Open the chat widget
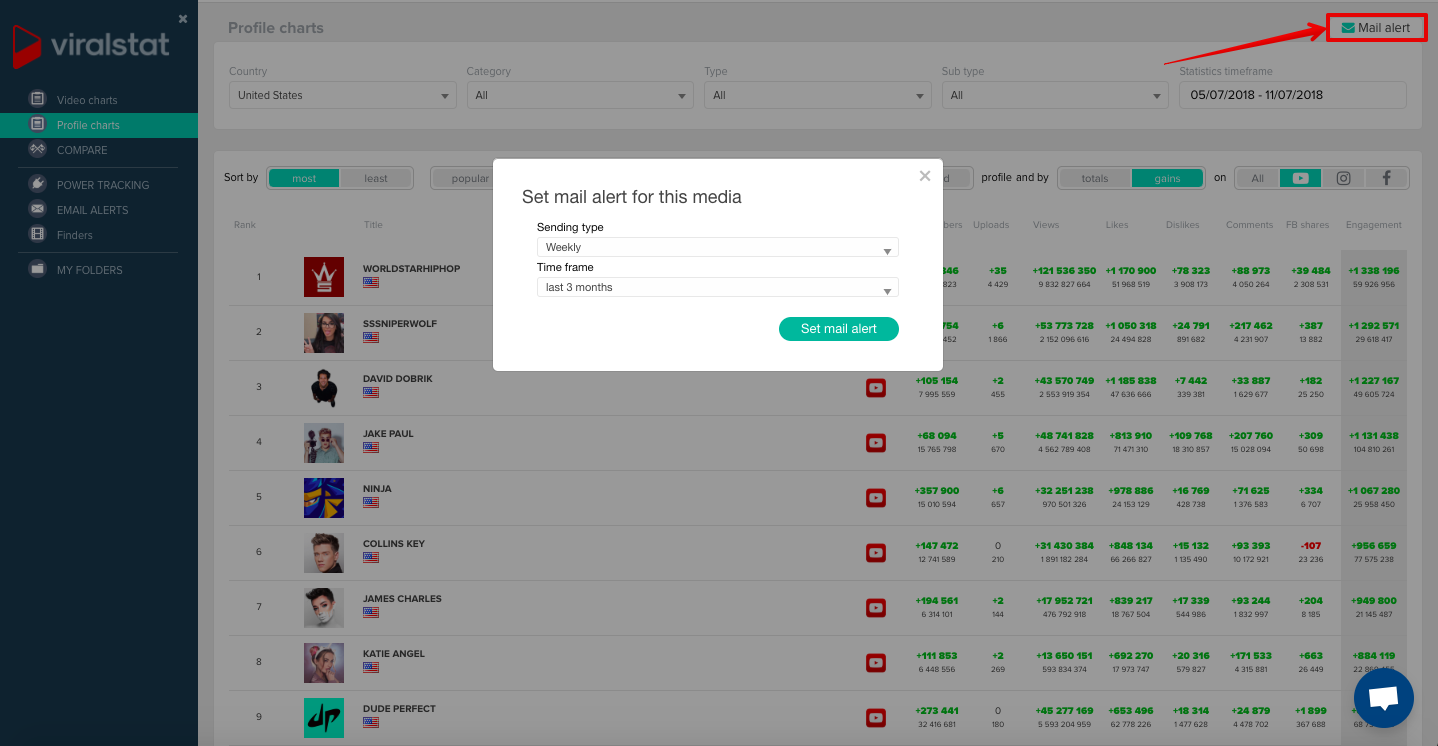This screenshot has height=746, width=1438. [1384, 698]
